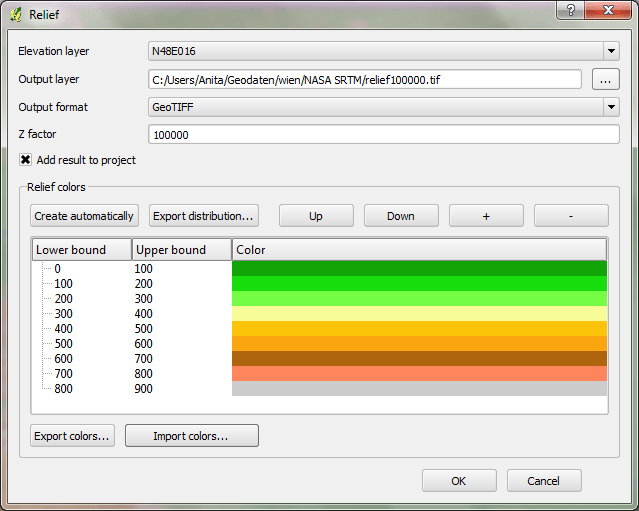The width and height of the screenshot is (639, 511).
Task: Move selected class Down
Action: [x=401, y=216]
